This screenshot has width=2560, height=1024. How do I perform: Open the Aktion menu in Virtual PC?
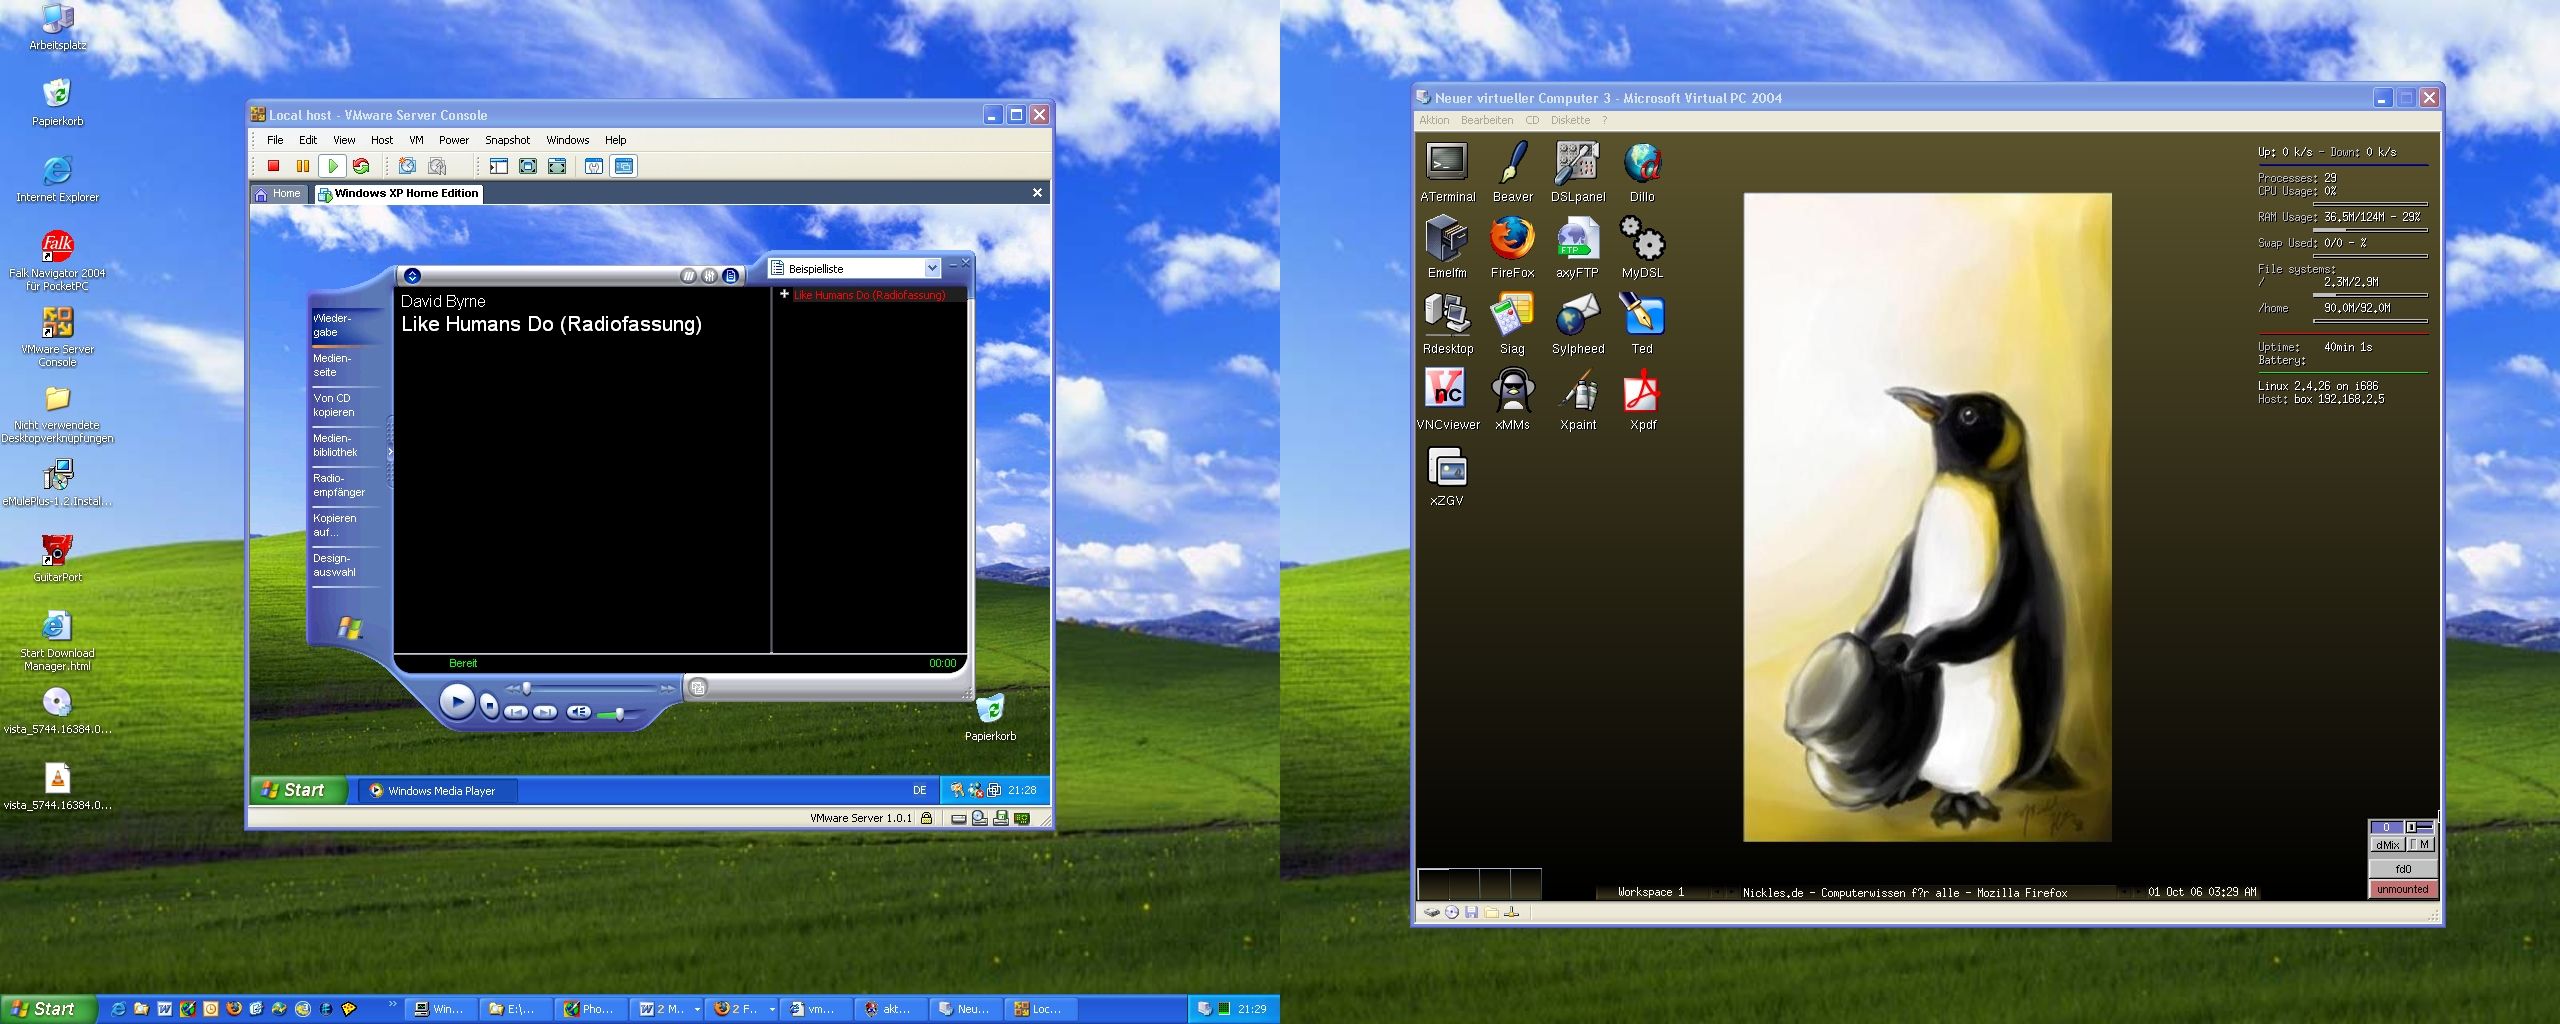coord(1434,120)
